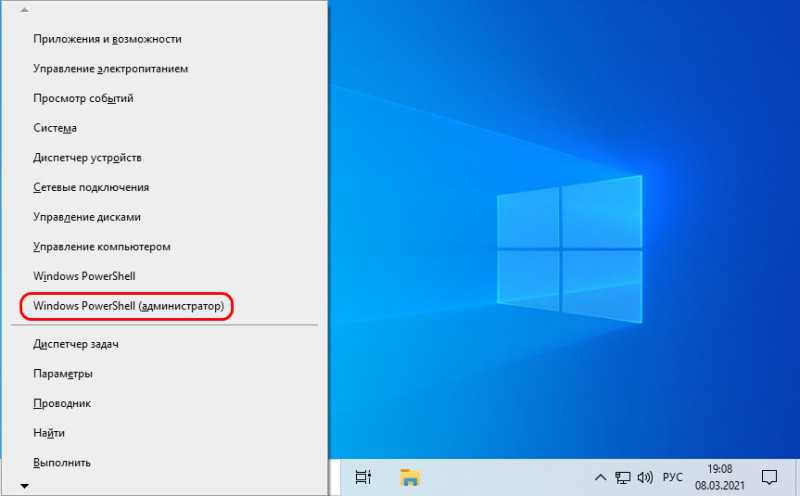Click the menu scroll-up arrow
The height and width of the screenshot is (496, 800).
coord(24,10)
